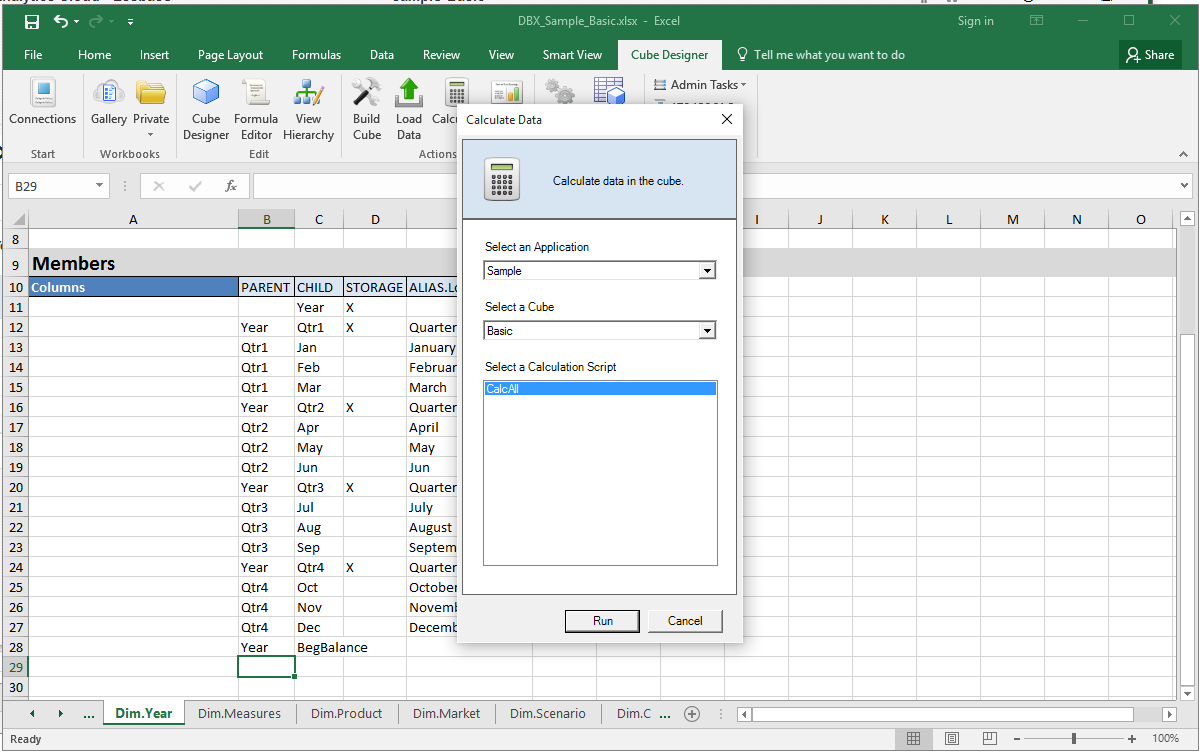This screenshot has width=1199, height=752.
Task: Open the Dim.Measures sheet tab
Action: (239, 714)
